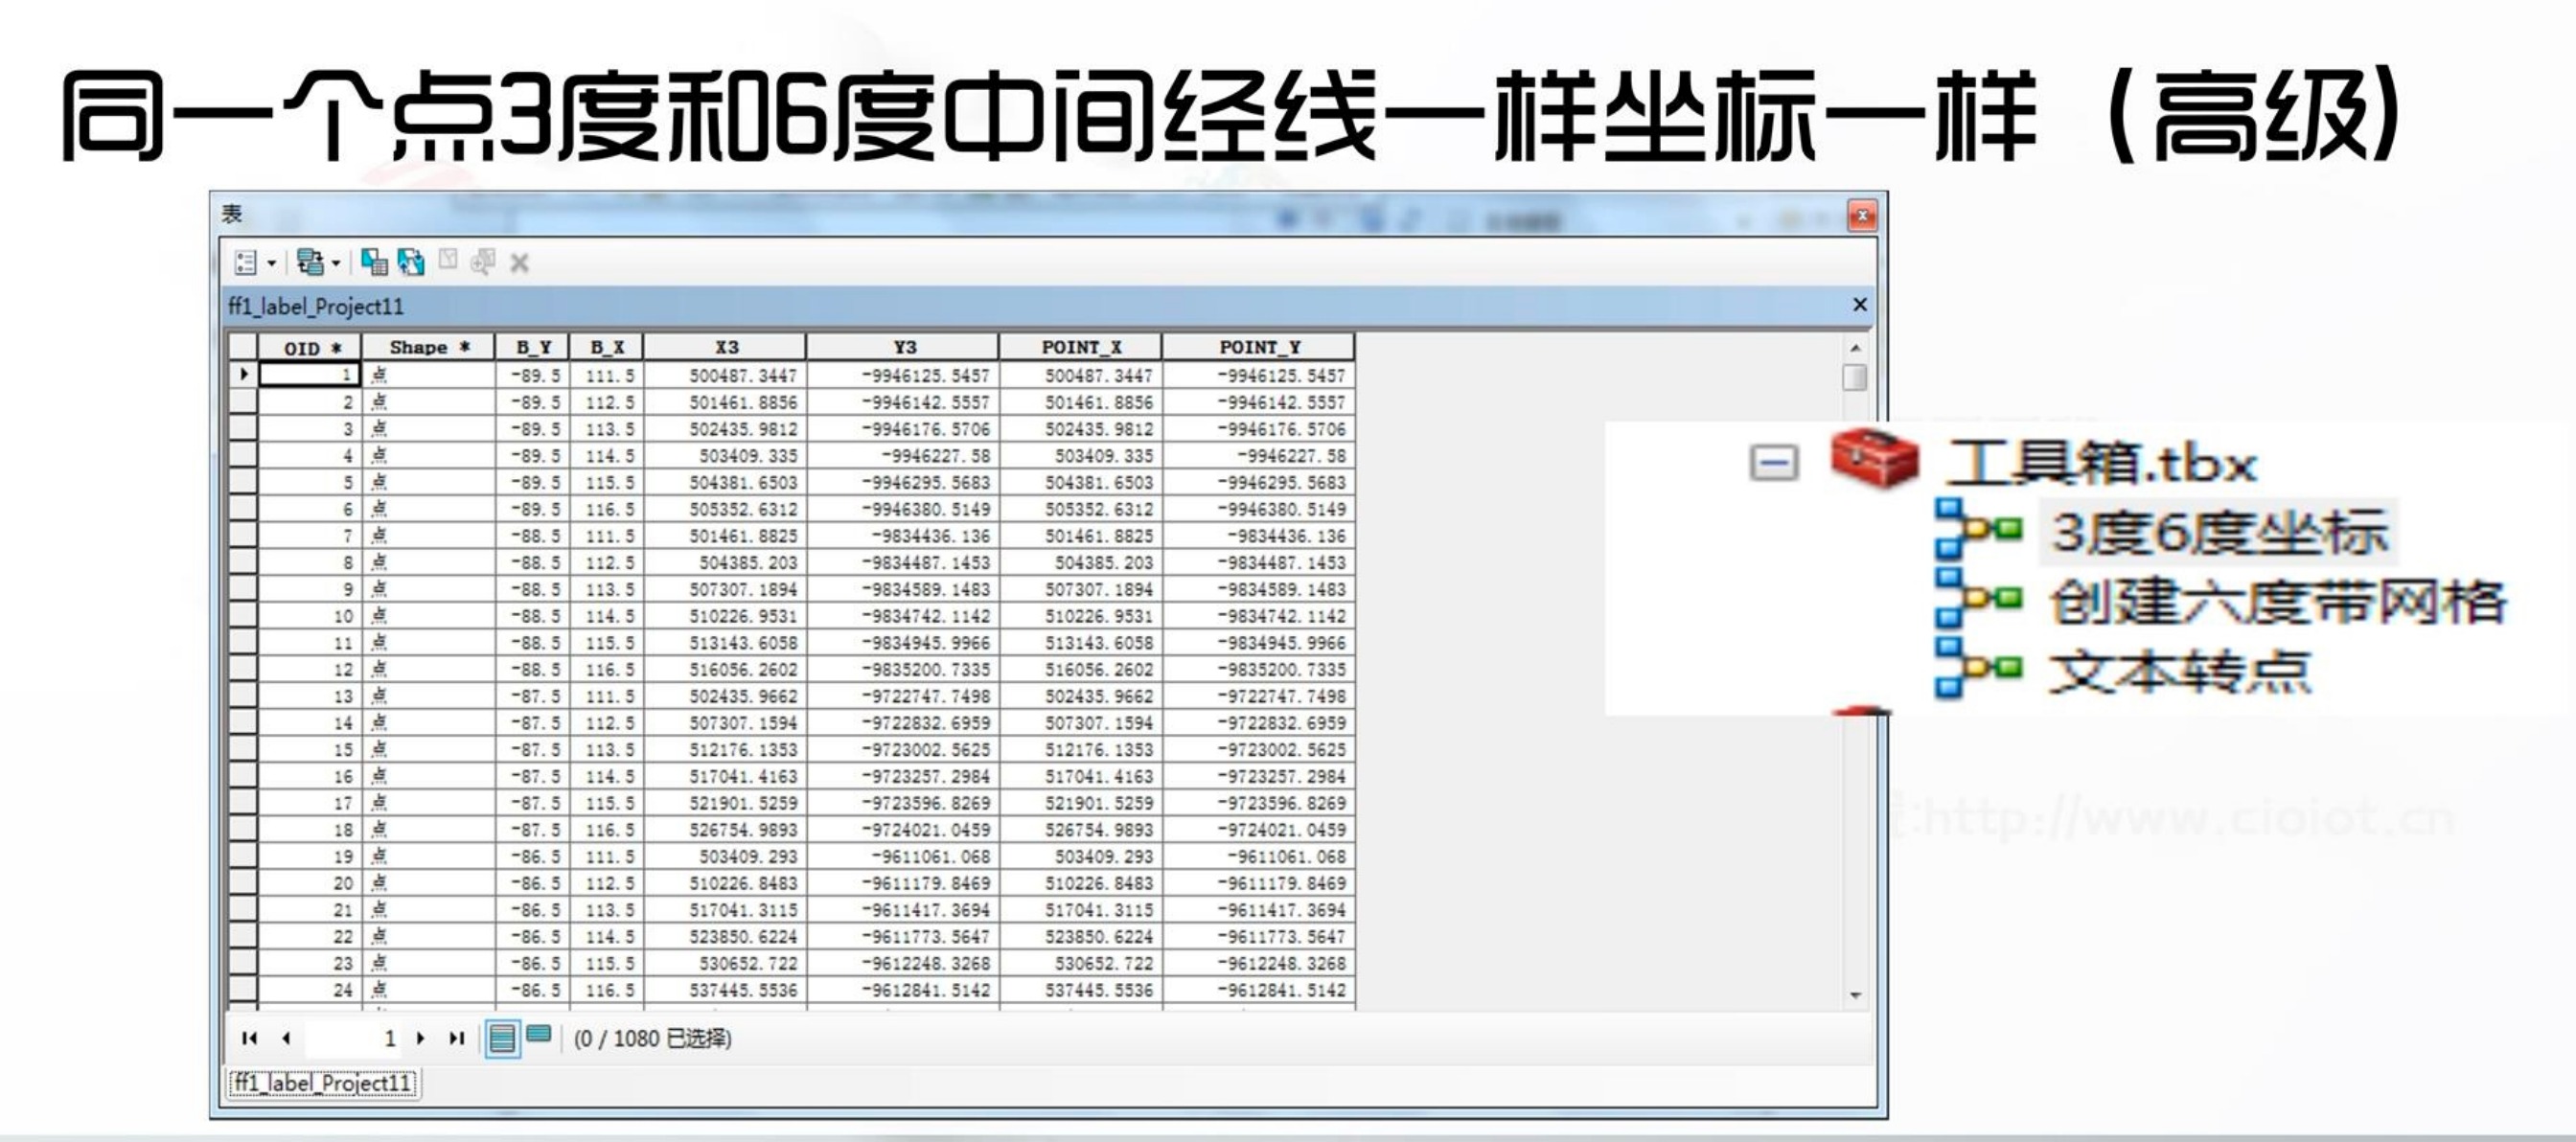This screenshot has width=2576, height=1142.
Task: Collapse the 工具箱.tbx tree node
Action: click(x=1773, y=462)
